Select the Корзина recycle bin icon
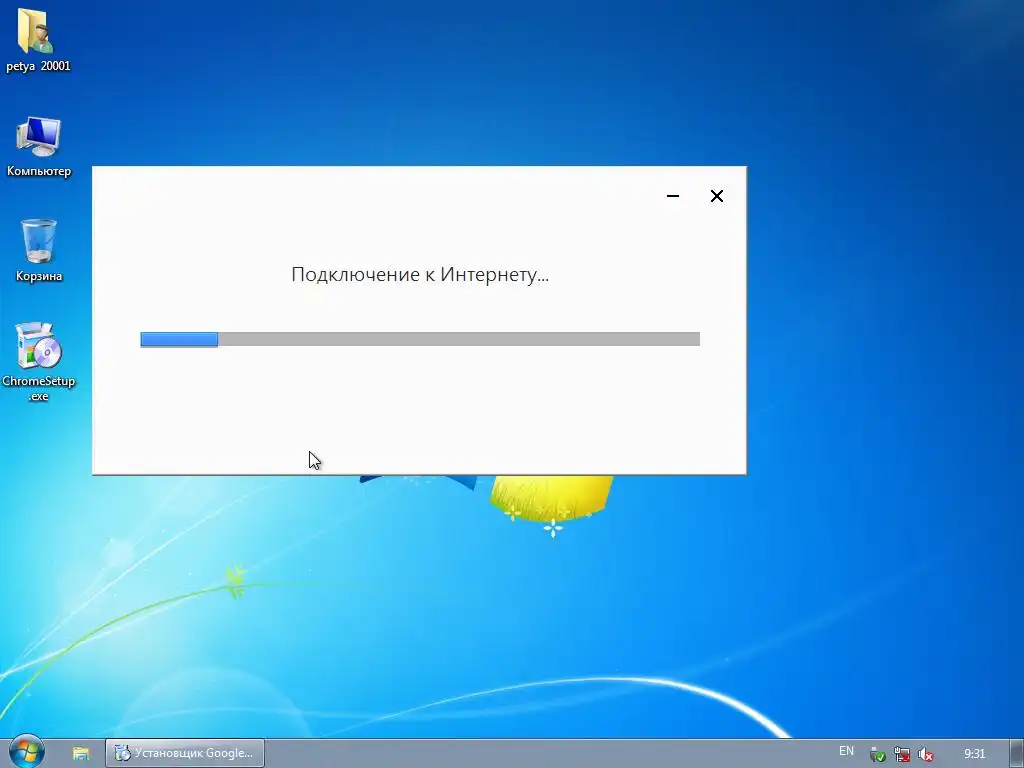Viewport: 1024px width, 768px height. click(x=39, y=250)
